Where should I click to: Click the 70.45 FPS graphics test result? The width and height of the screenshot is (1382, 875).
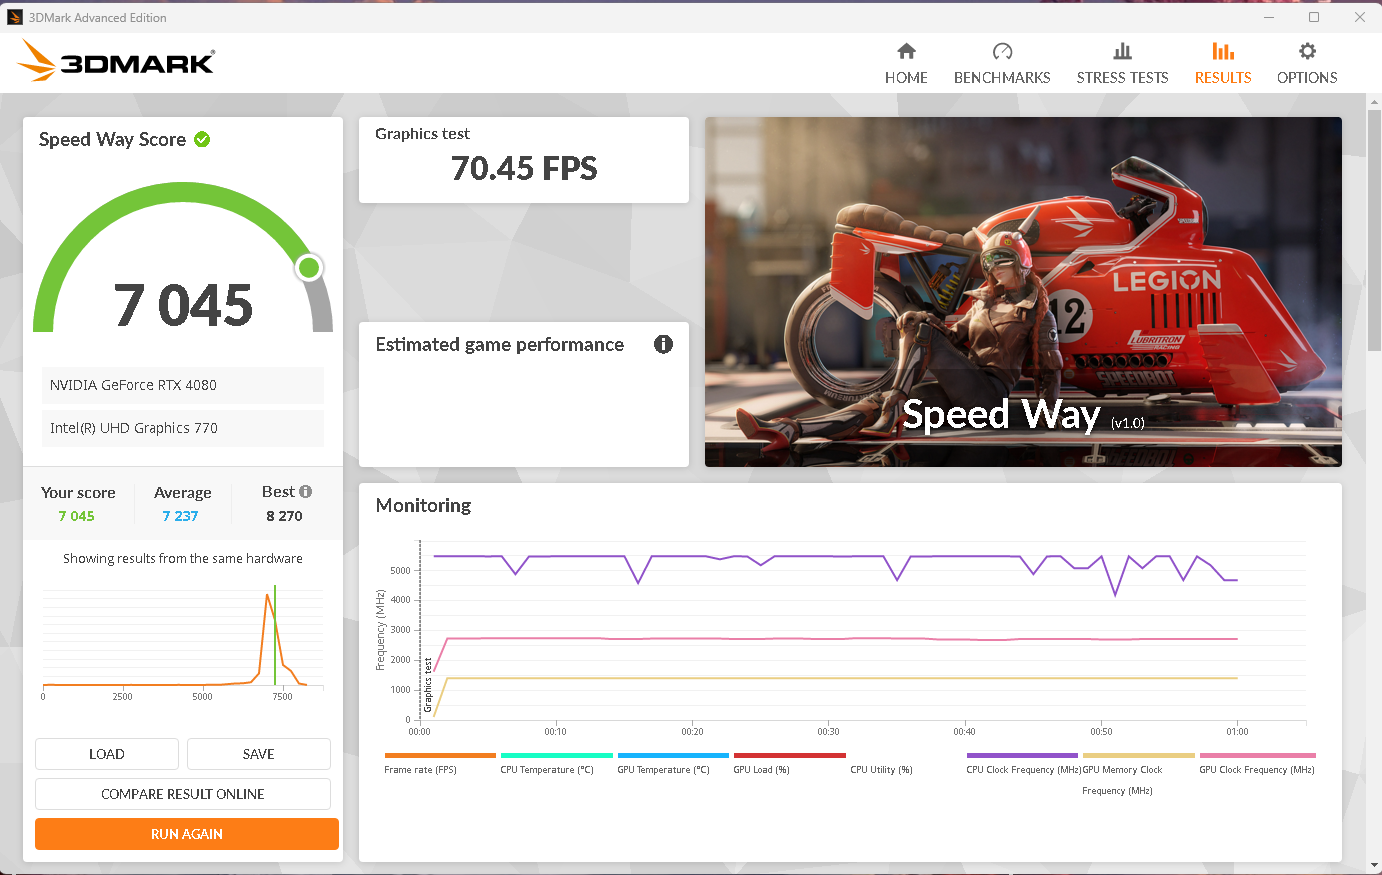[524, 168]
